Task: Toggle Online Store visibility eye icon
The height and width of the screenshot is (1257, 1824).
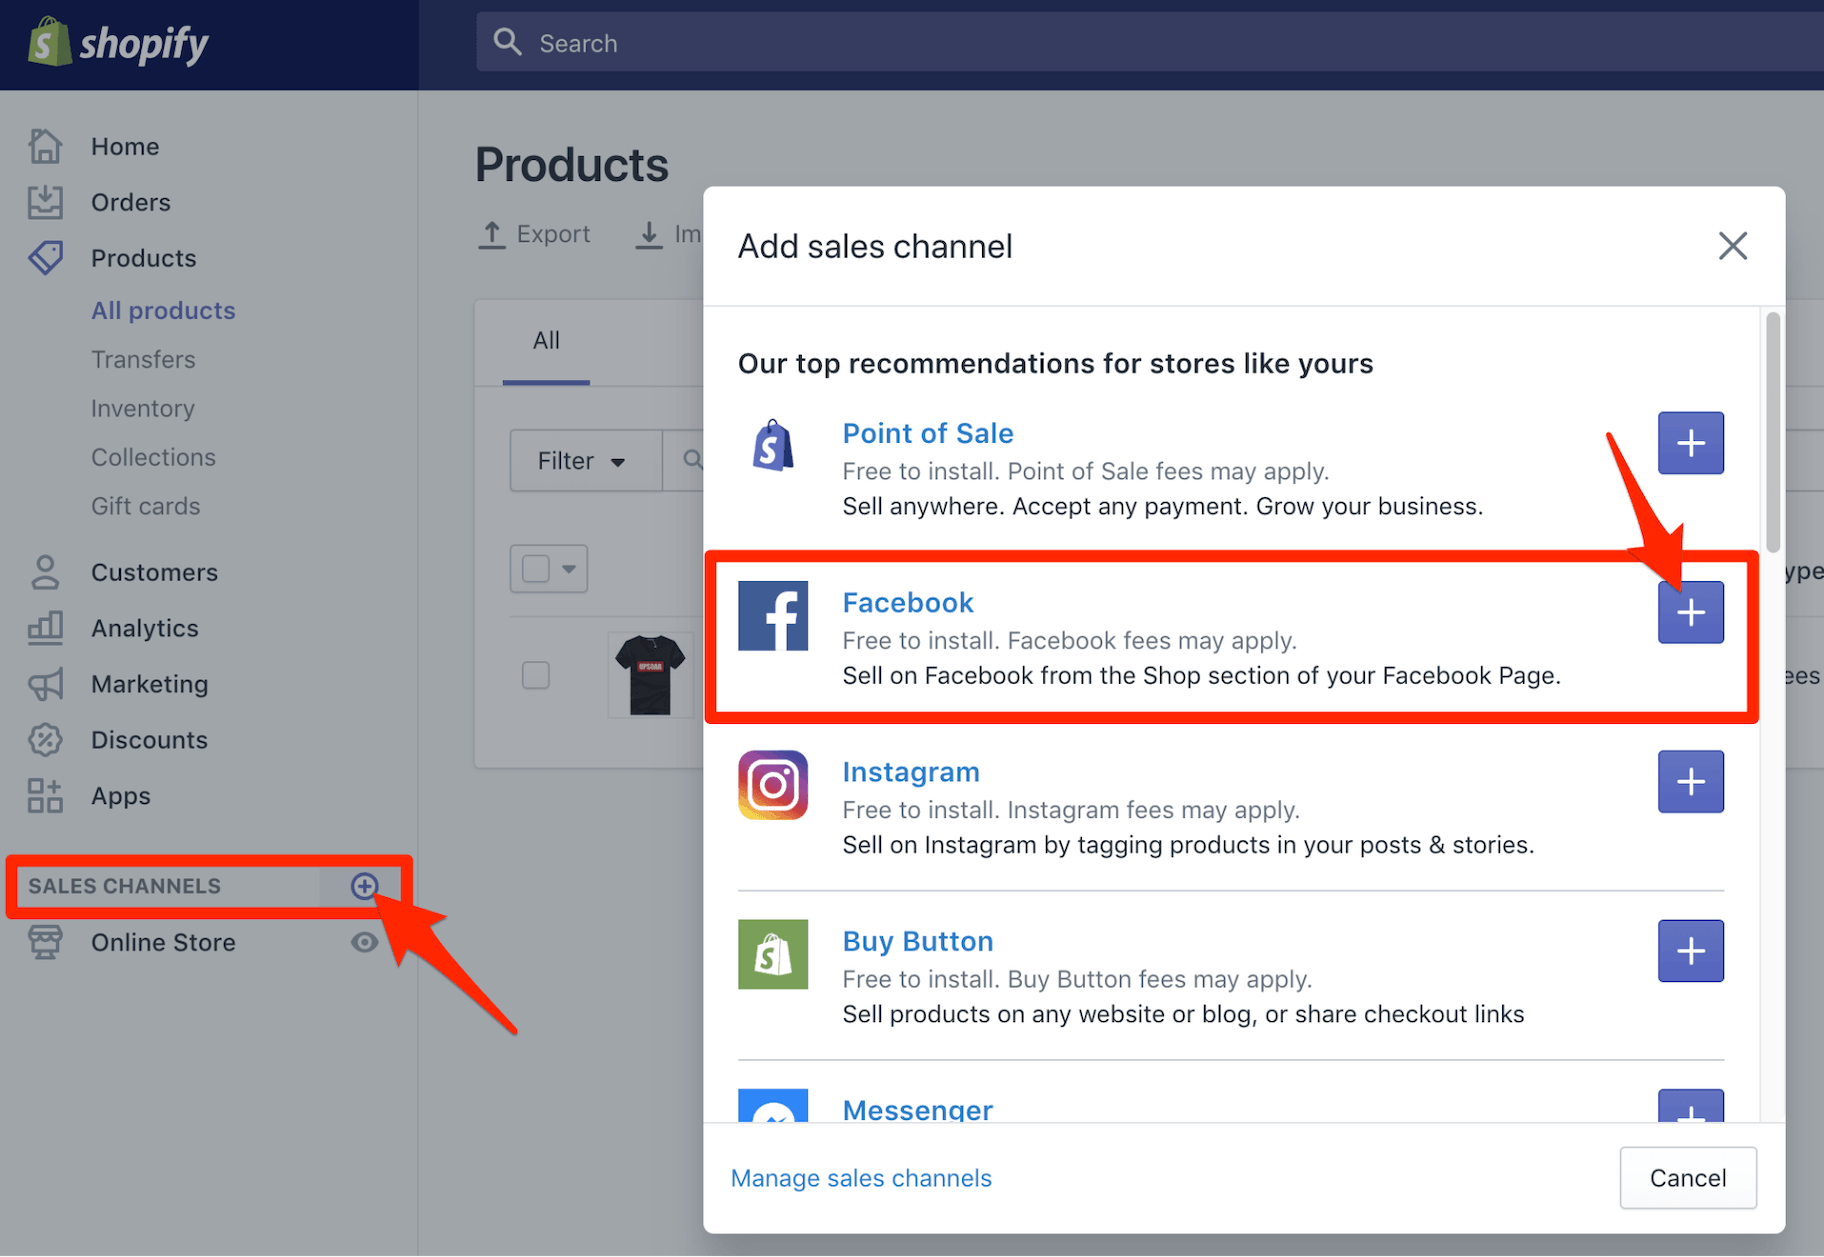Action: [x=364, y=941]
